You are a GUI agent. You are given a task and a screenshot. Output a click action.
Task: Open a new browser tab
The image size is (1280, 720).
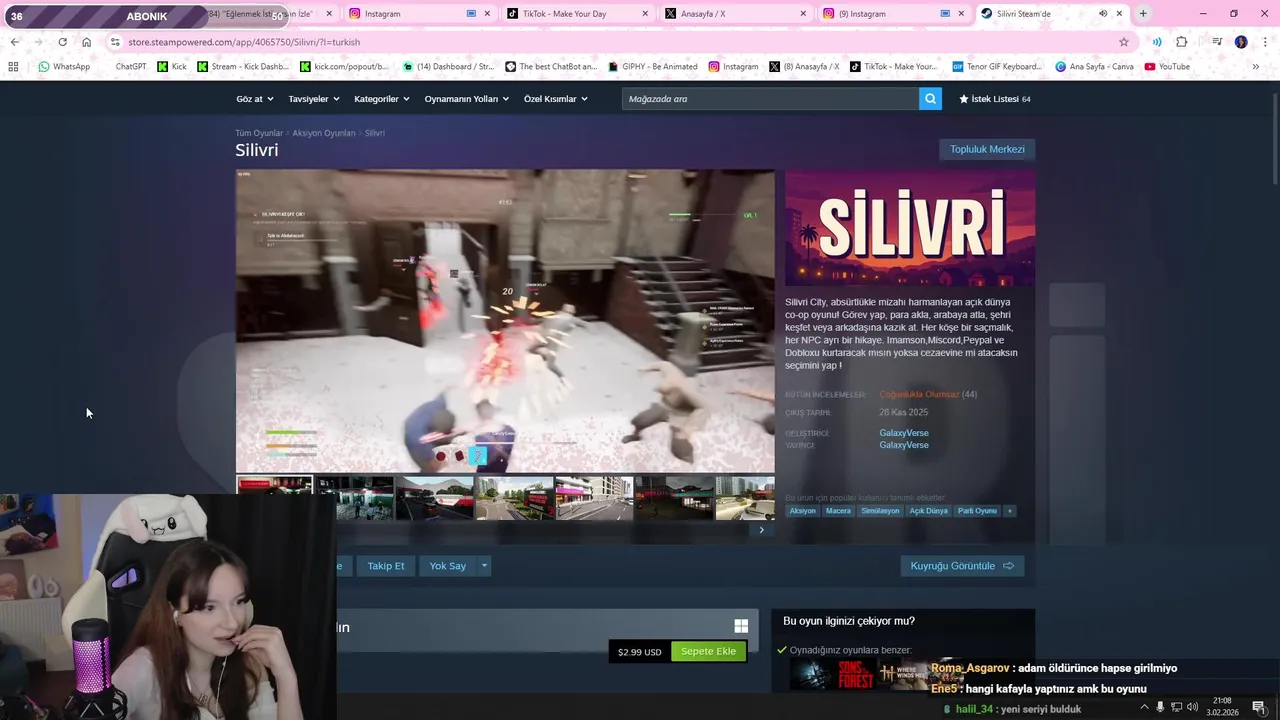[x=1143, y=14]
